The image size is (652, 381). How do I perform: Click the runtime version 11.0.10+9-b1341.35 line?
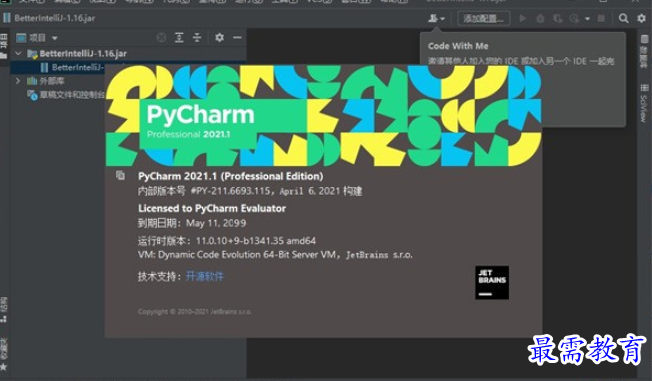click(227, 241)
